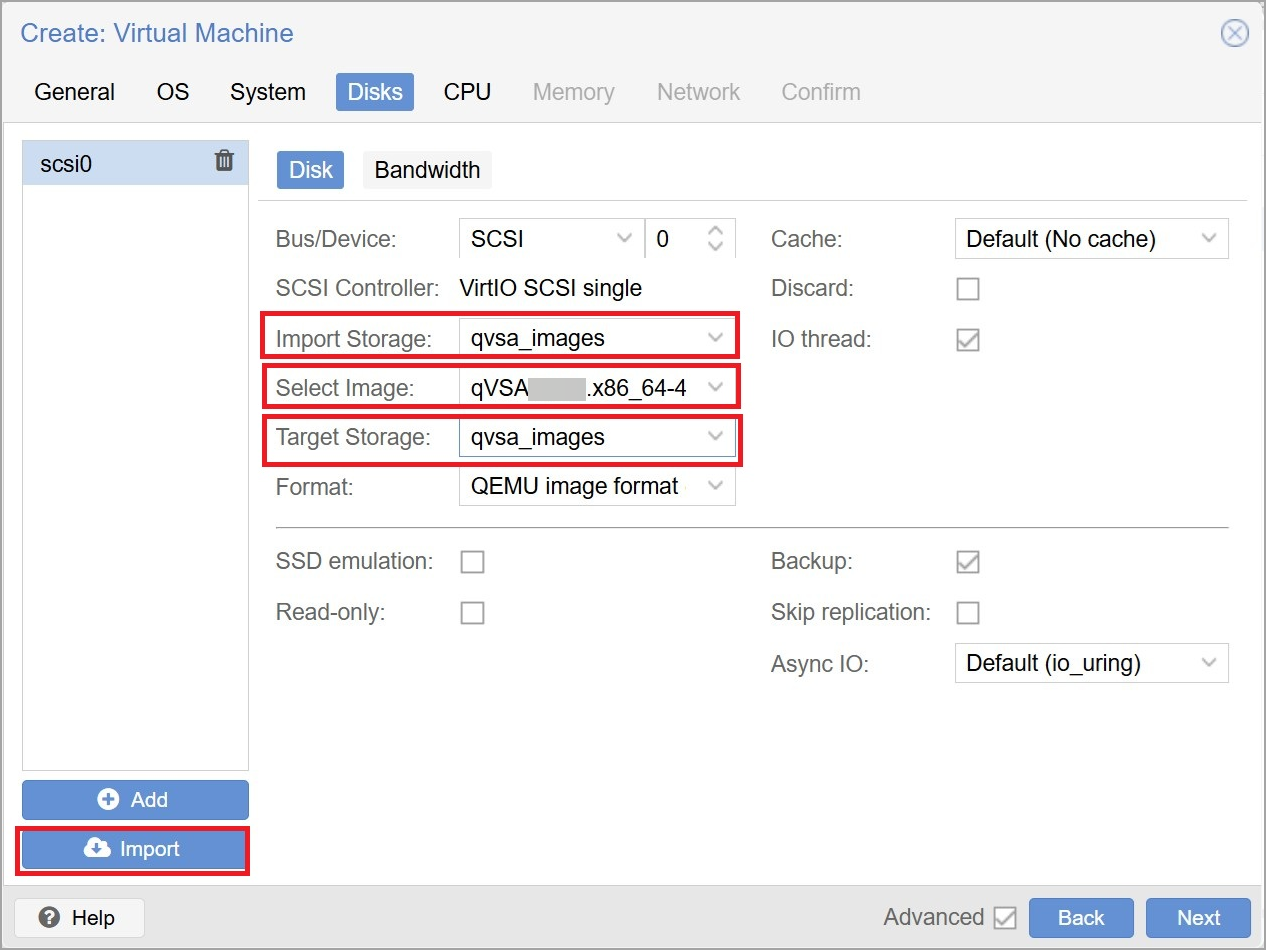1266x950 pixels.
Task: Click the Create: Virtual Machine title
Action: (157, 33)
